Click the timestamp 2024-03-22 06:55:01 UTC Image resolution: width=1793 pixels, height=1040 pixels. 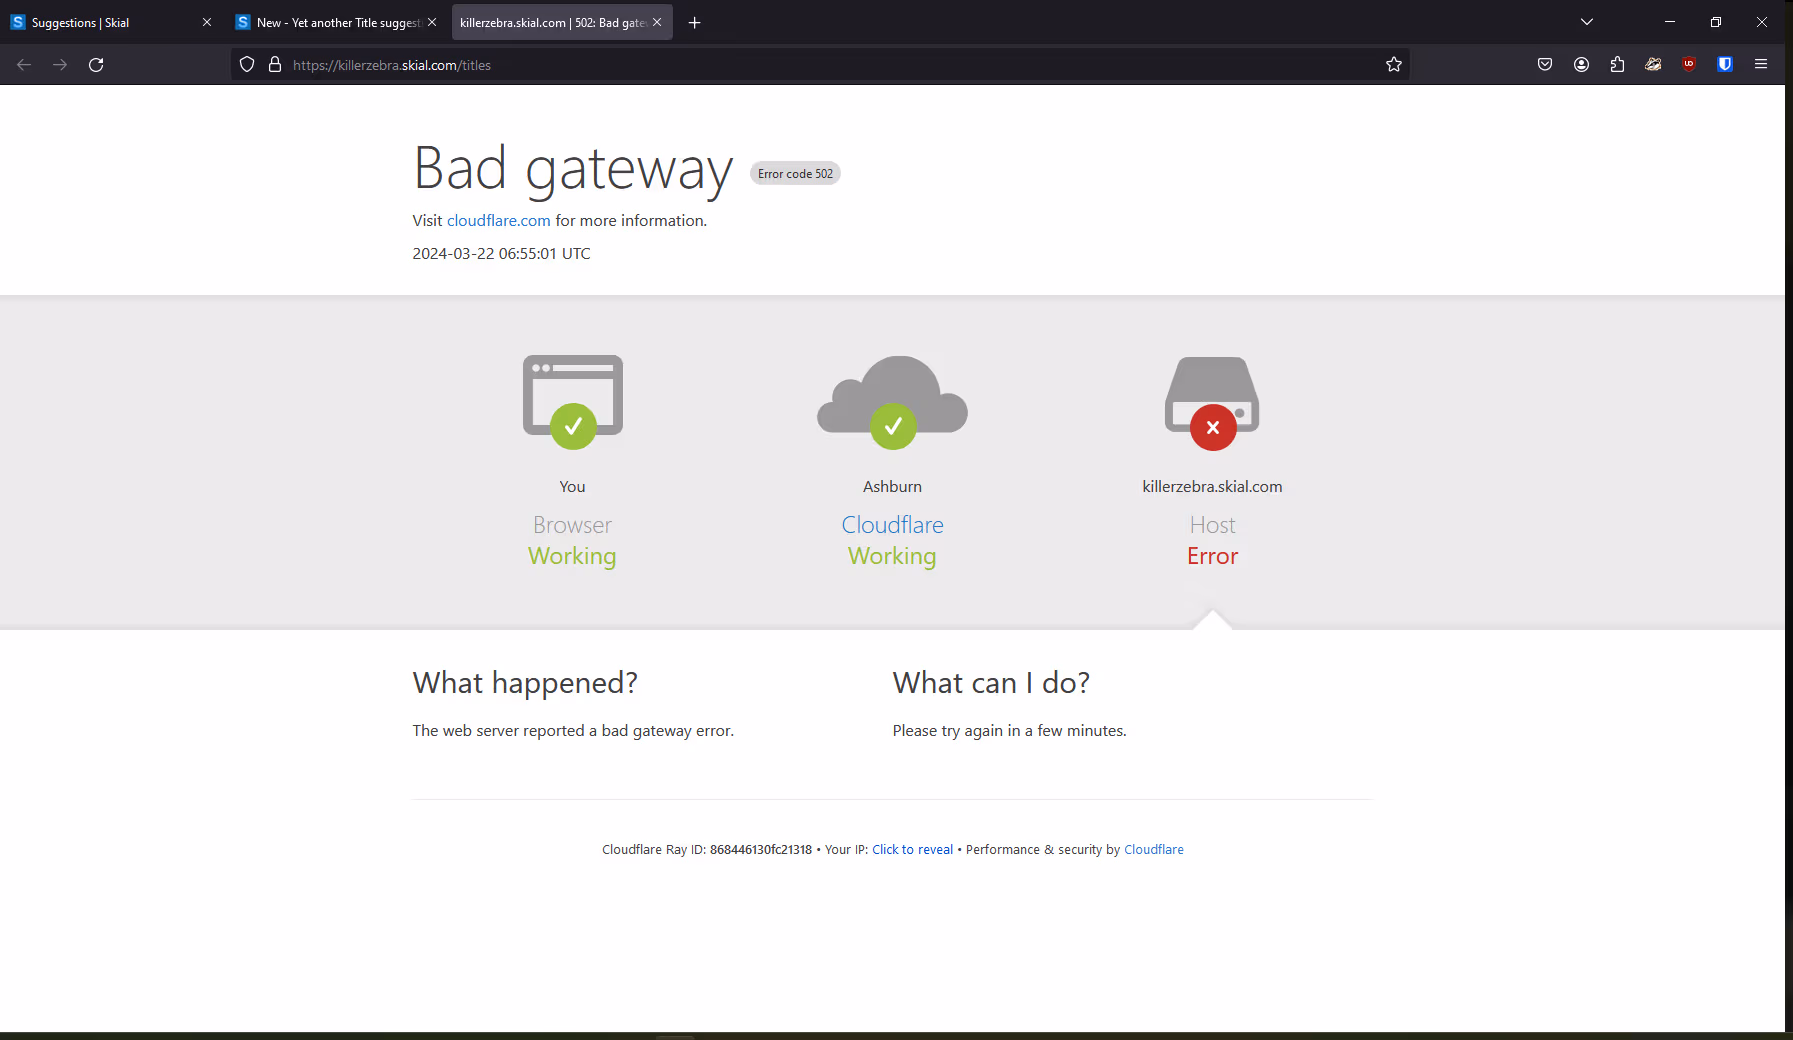(x=501, y=254)
